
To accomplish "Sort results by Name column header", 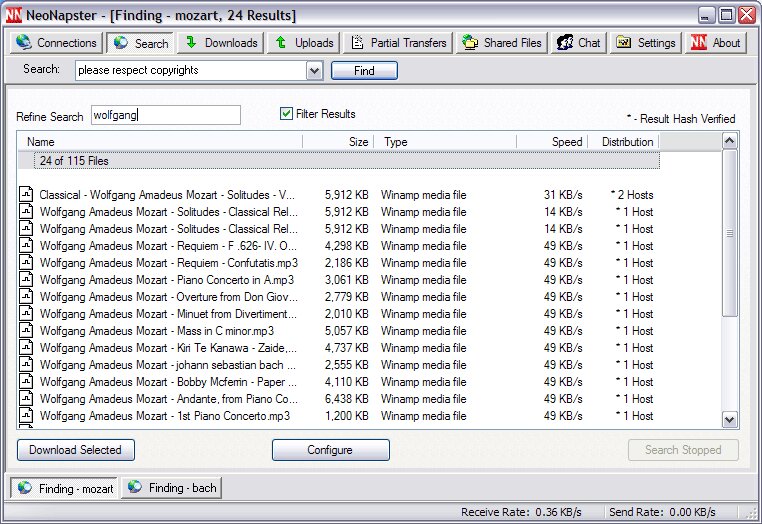I will point(160,142).
